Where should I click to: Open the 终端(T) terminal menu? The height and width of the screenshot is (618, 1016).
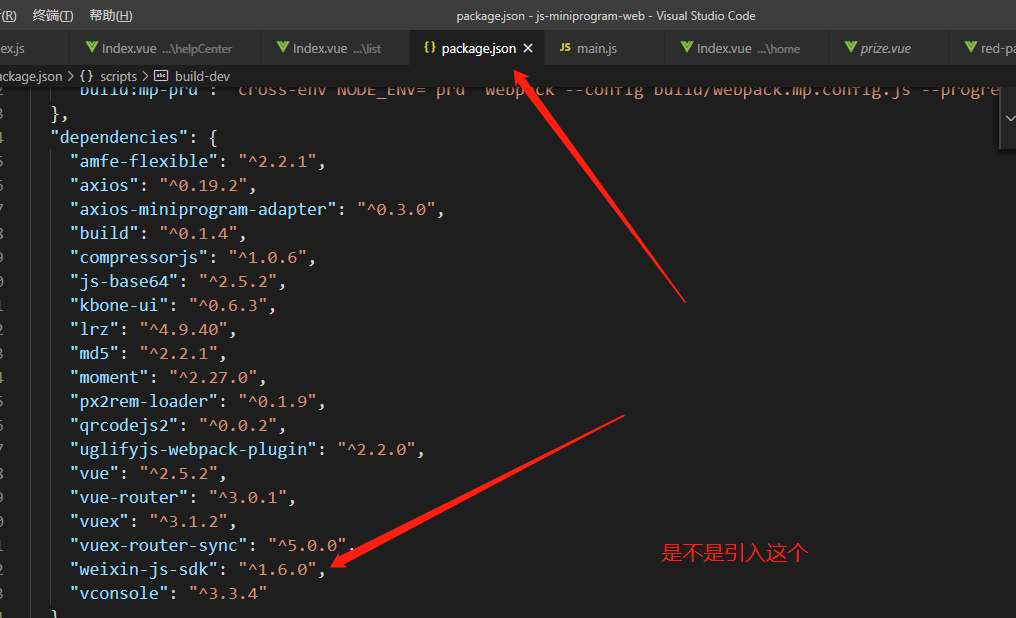(x=52, y=16)
